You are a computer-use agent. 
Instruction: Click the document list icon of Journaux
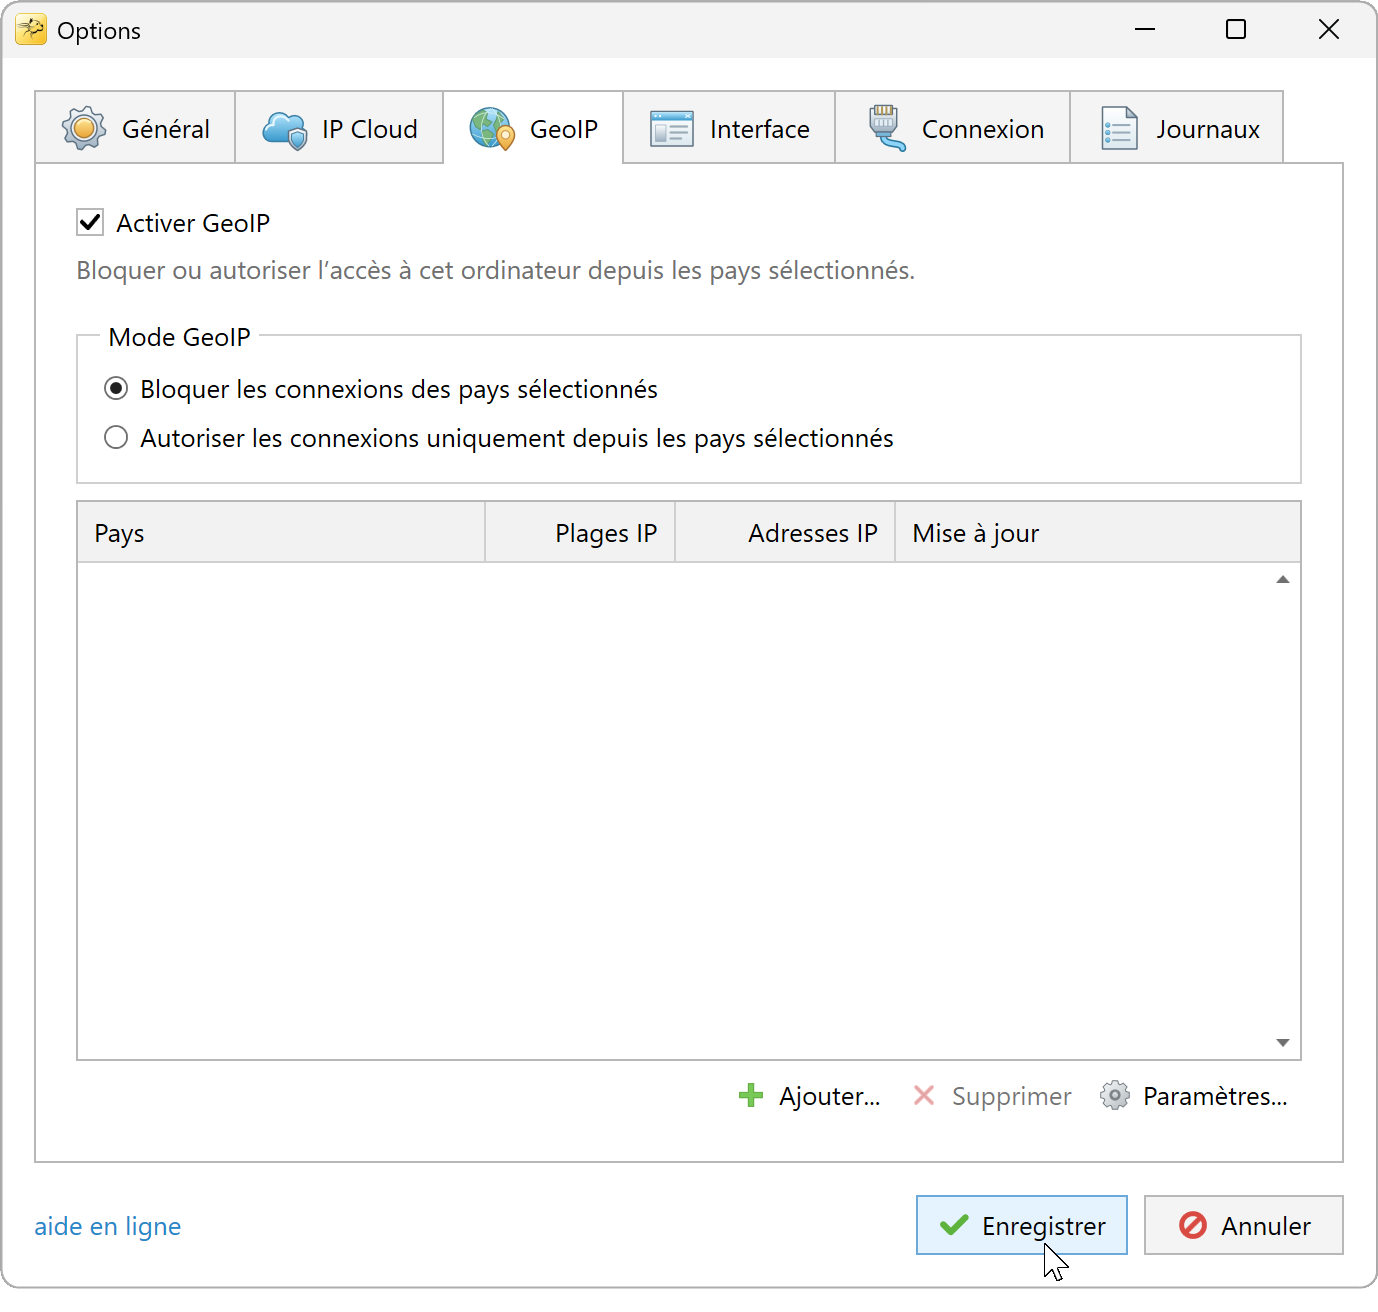pyautogui.click(x=1119, y=128)
